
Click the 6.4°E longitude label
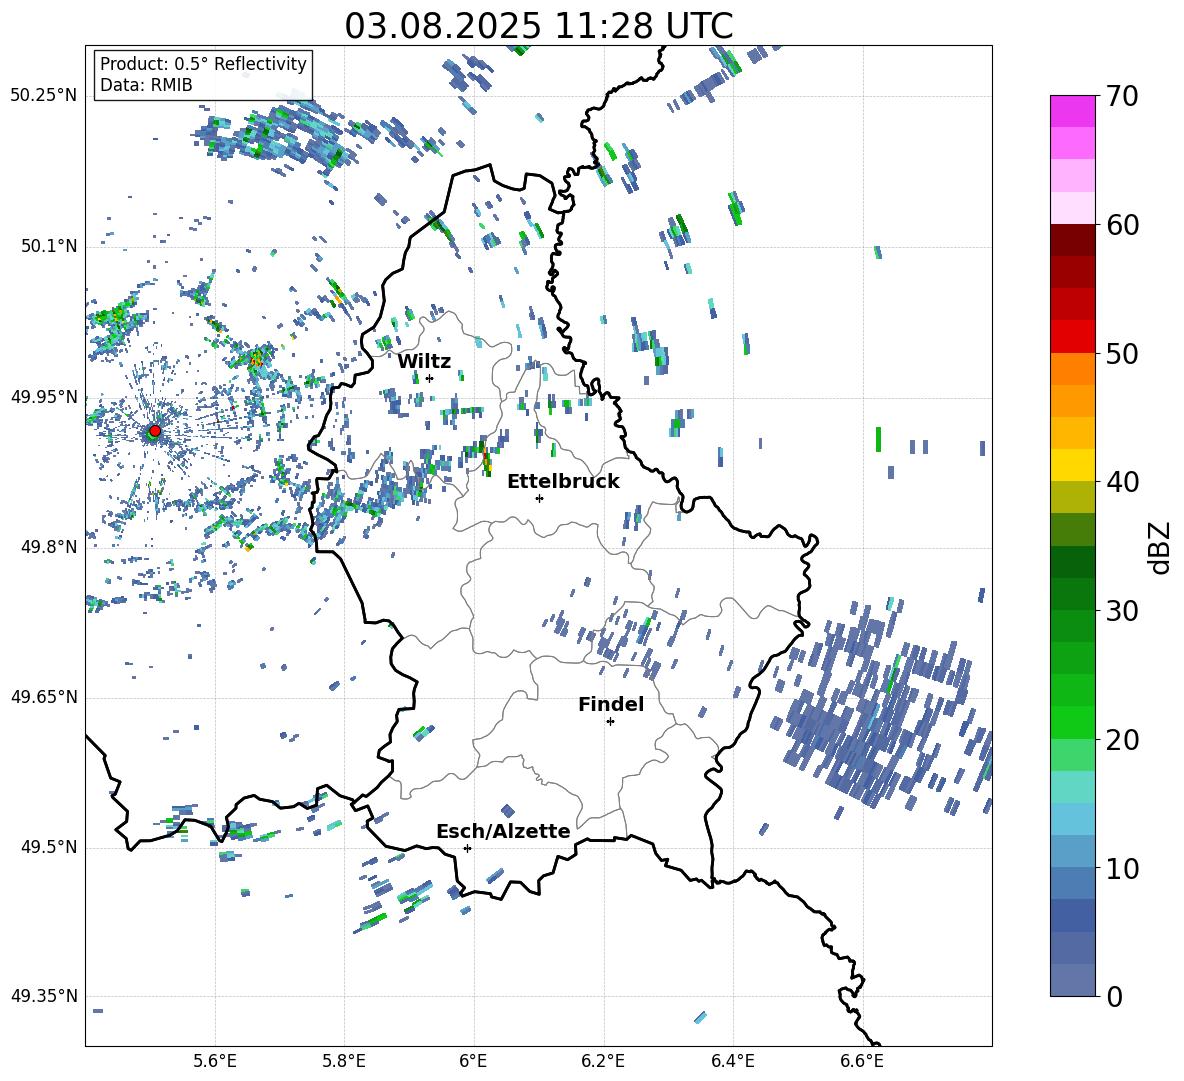pos(732,1061)
